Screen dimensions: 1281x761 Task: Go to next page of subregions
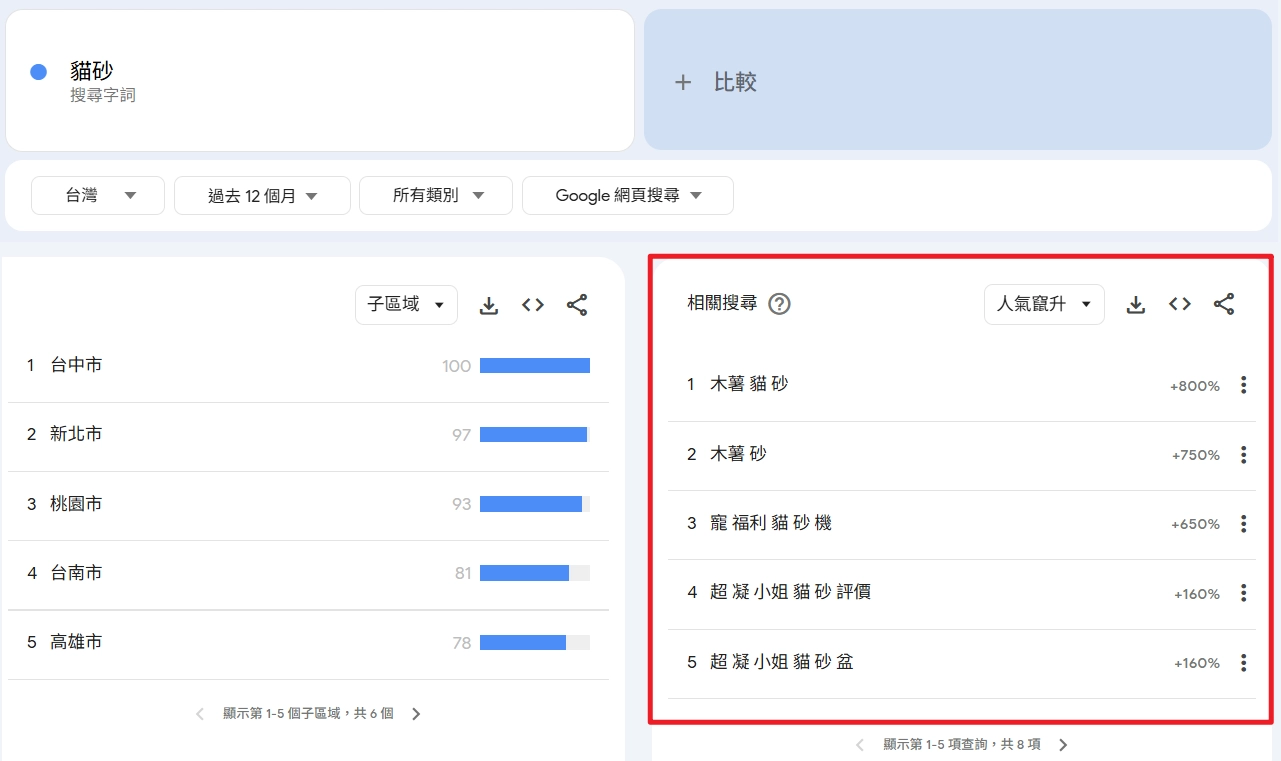pos(416,713)
